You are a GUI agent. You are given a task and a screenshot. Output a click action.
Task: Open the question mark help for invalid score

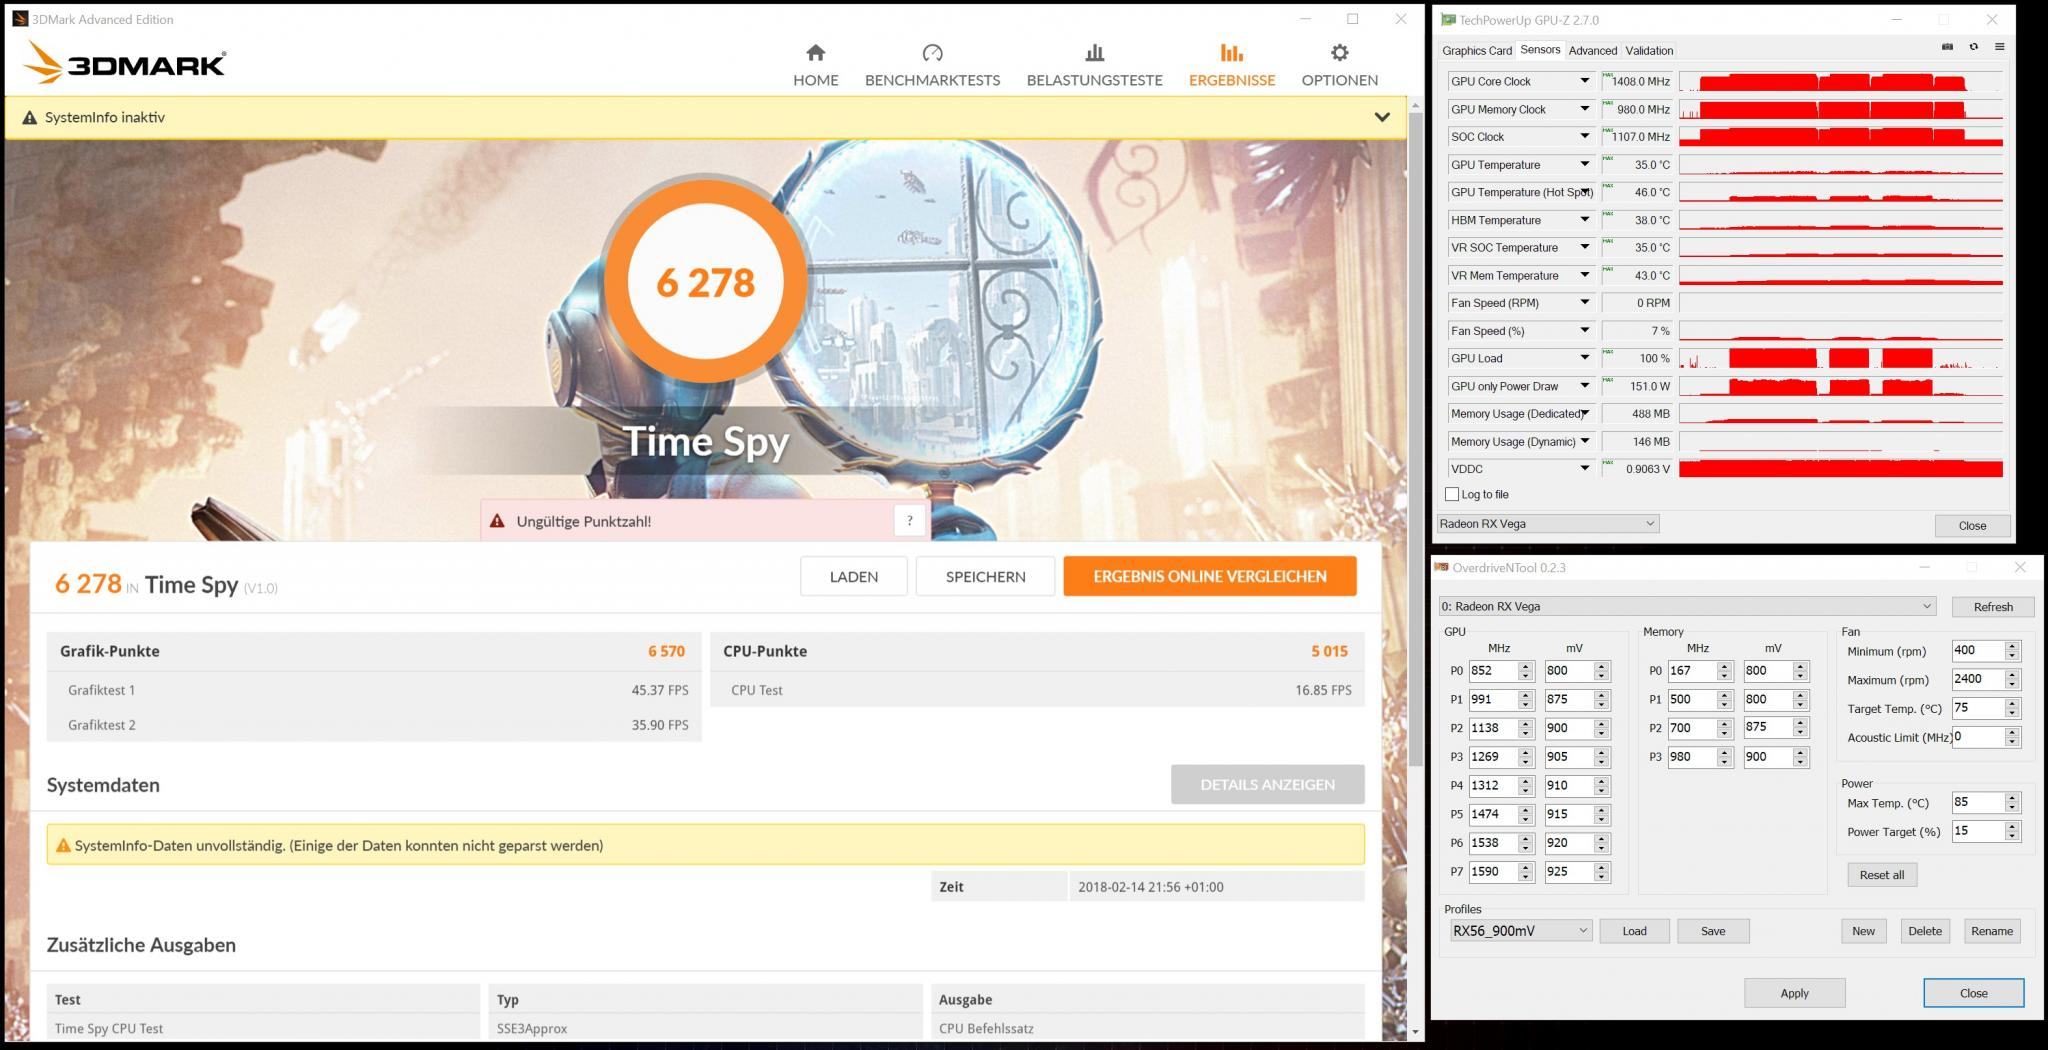point(909,520)
